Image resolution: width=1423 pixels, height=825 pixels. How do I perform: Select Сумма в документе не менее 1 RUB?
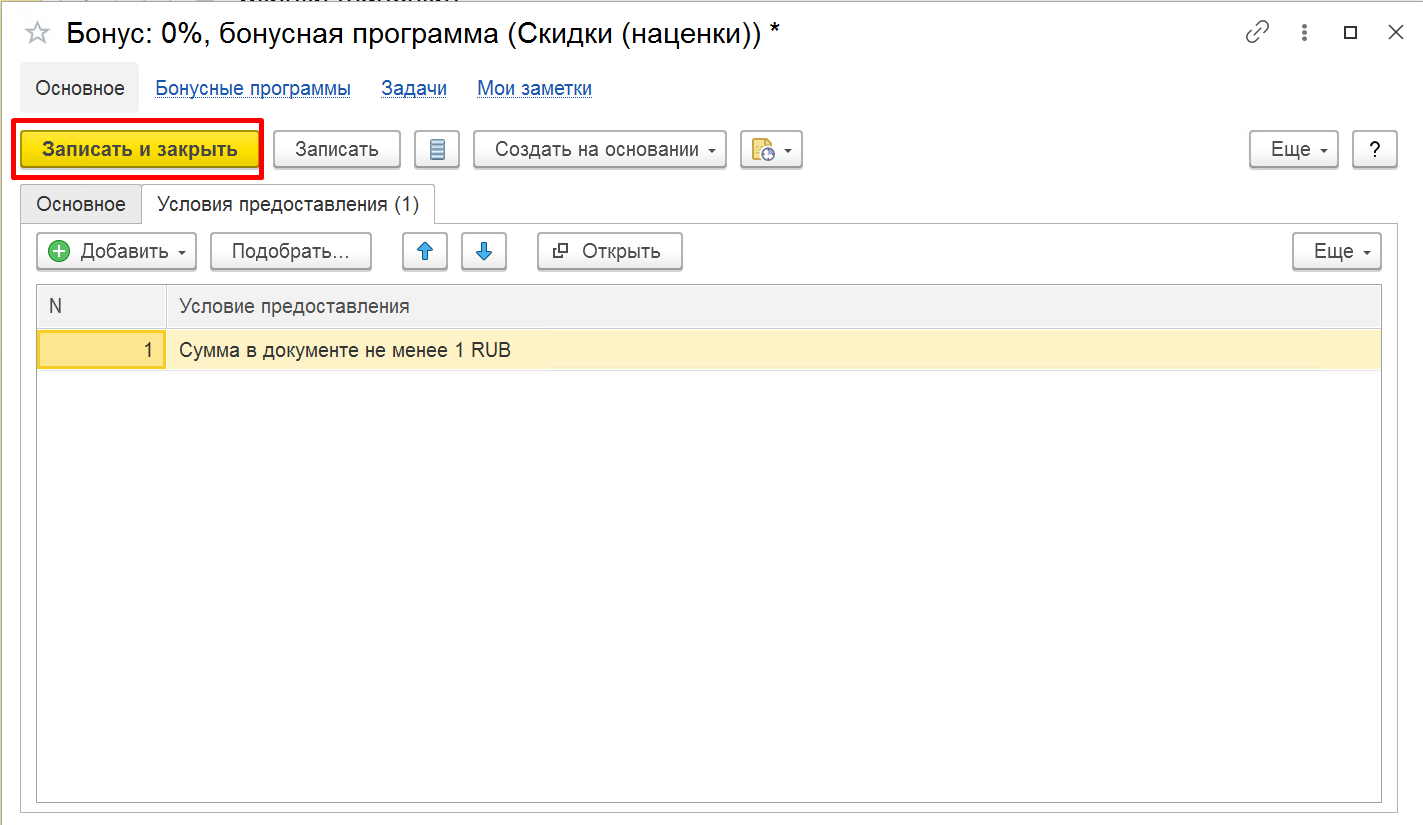[x=774, y=350]
